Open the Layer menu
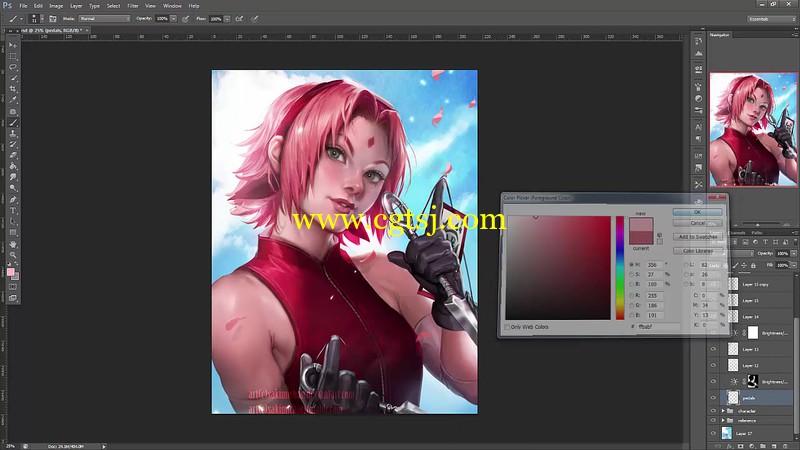The width and height of the screenshot is (800, 450). coord(76,6)
